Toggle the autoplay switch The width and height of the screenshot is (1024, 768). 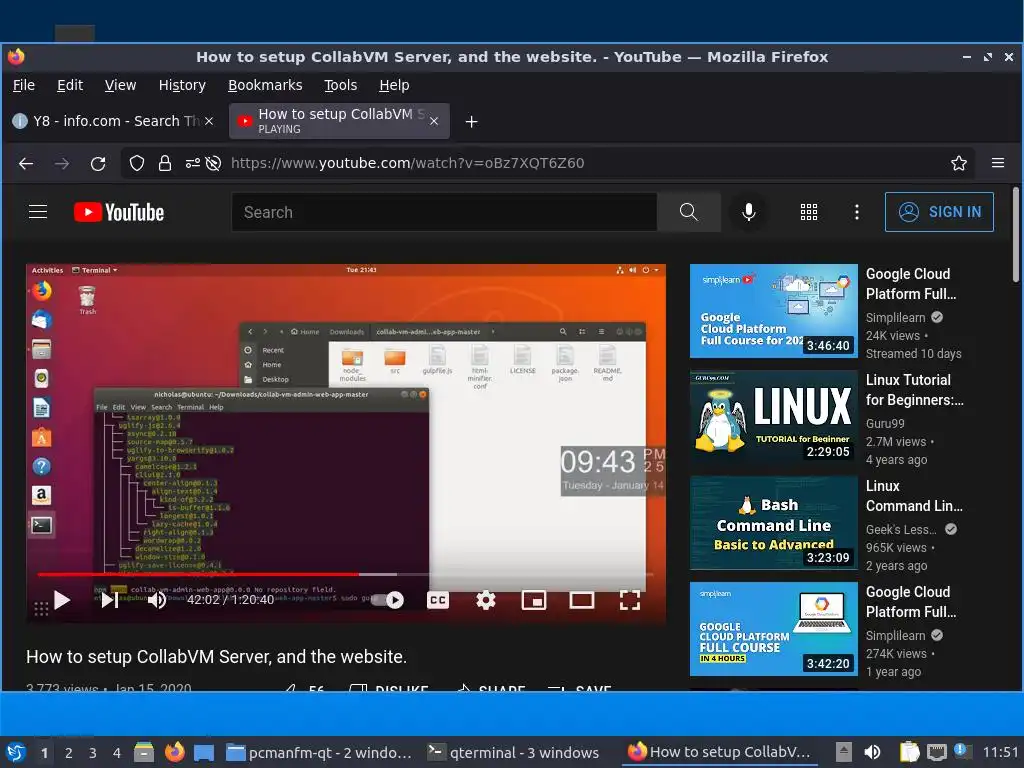(x=387, y=600)
